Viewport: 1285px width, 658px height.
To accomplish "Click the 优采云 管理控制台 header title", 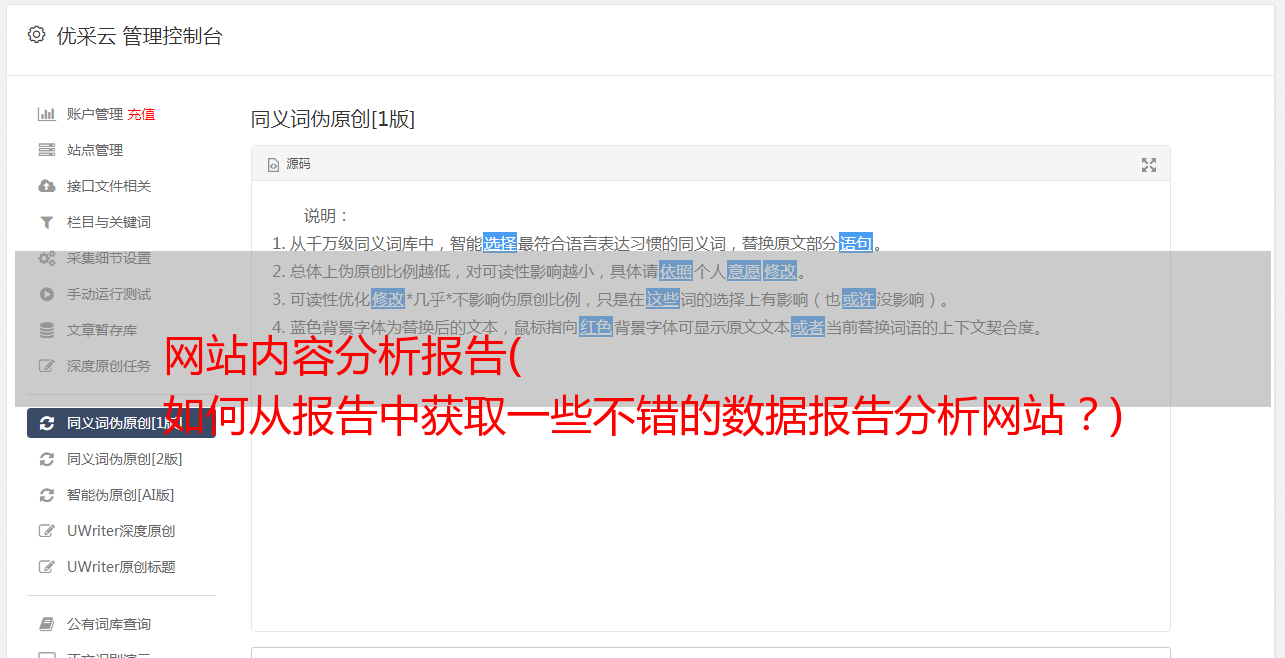I will click(139, 36).
